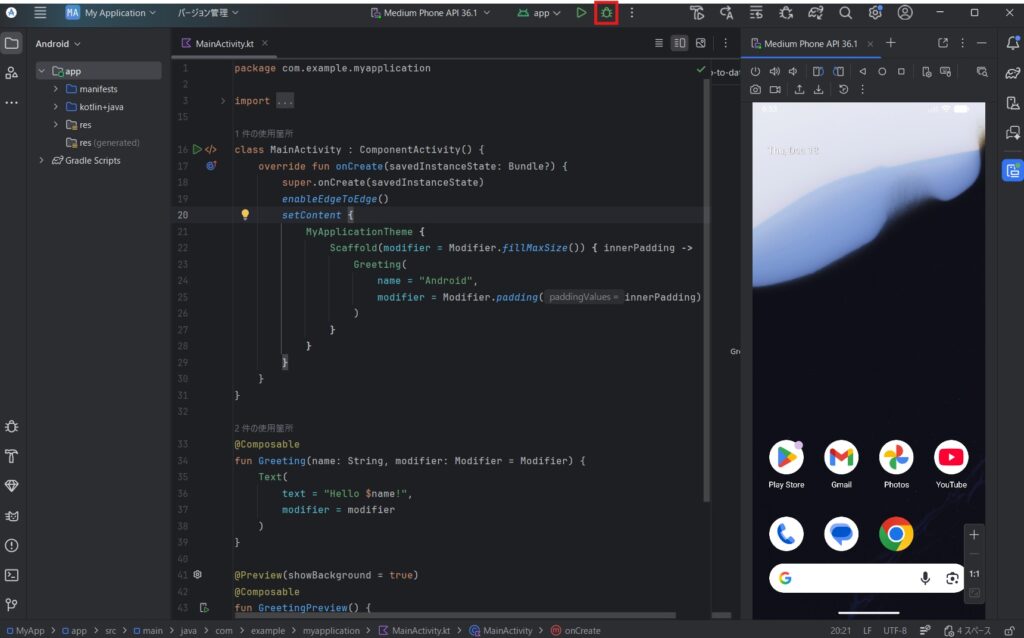Open the Build hammer tool window
The image size is (1024, 638).
click(12, 456)
